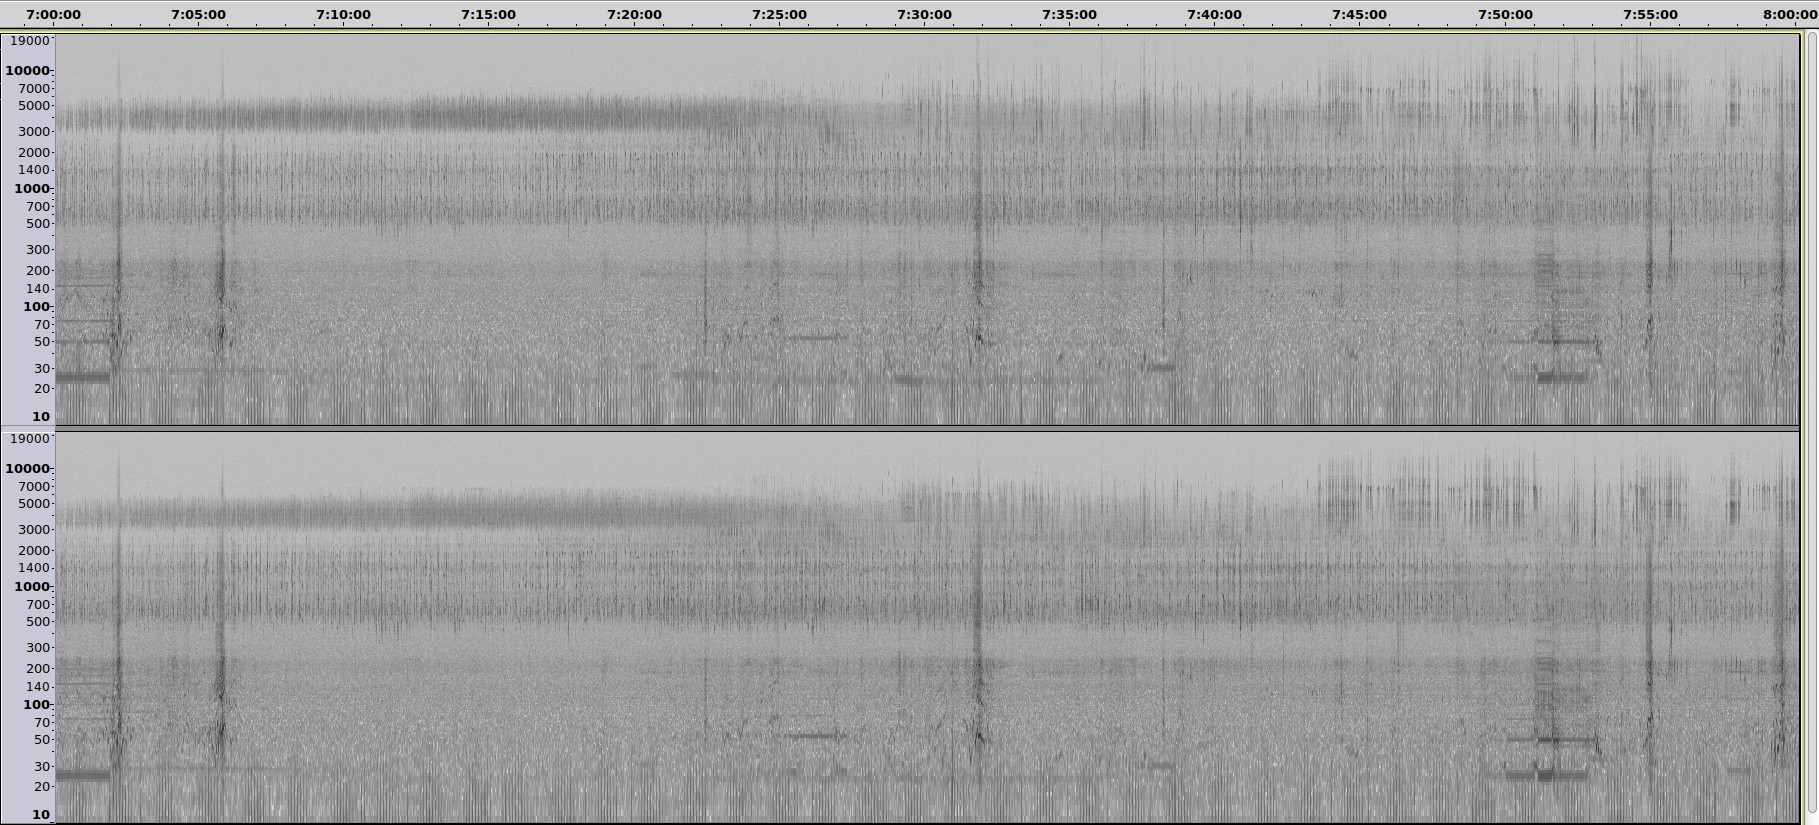Click the 1000 Hz label on the upper frequency scale

31,189
